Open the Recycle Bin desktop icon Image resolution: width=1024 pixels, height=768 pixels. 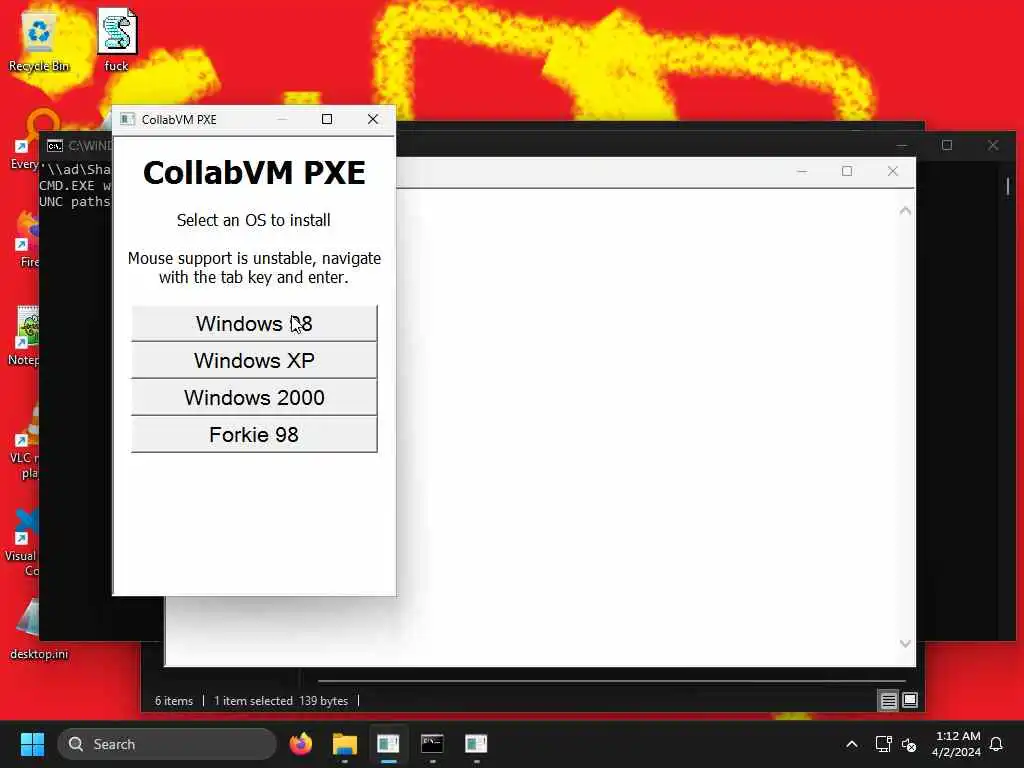pyautogui.click(x=39, y=41)
